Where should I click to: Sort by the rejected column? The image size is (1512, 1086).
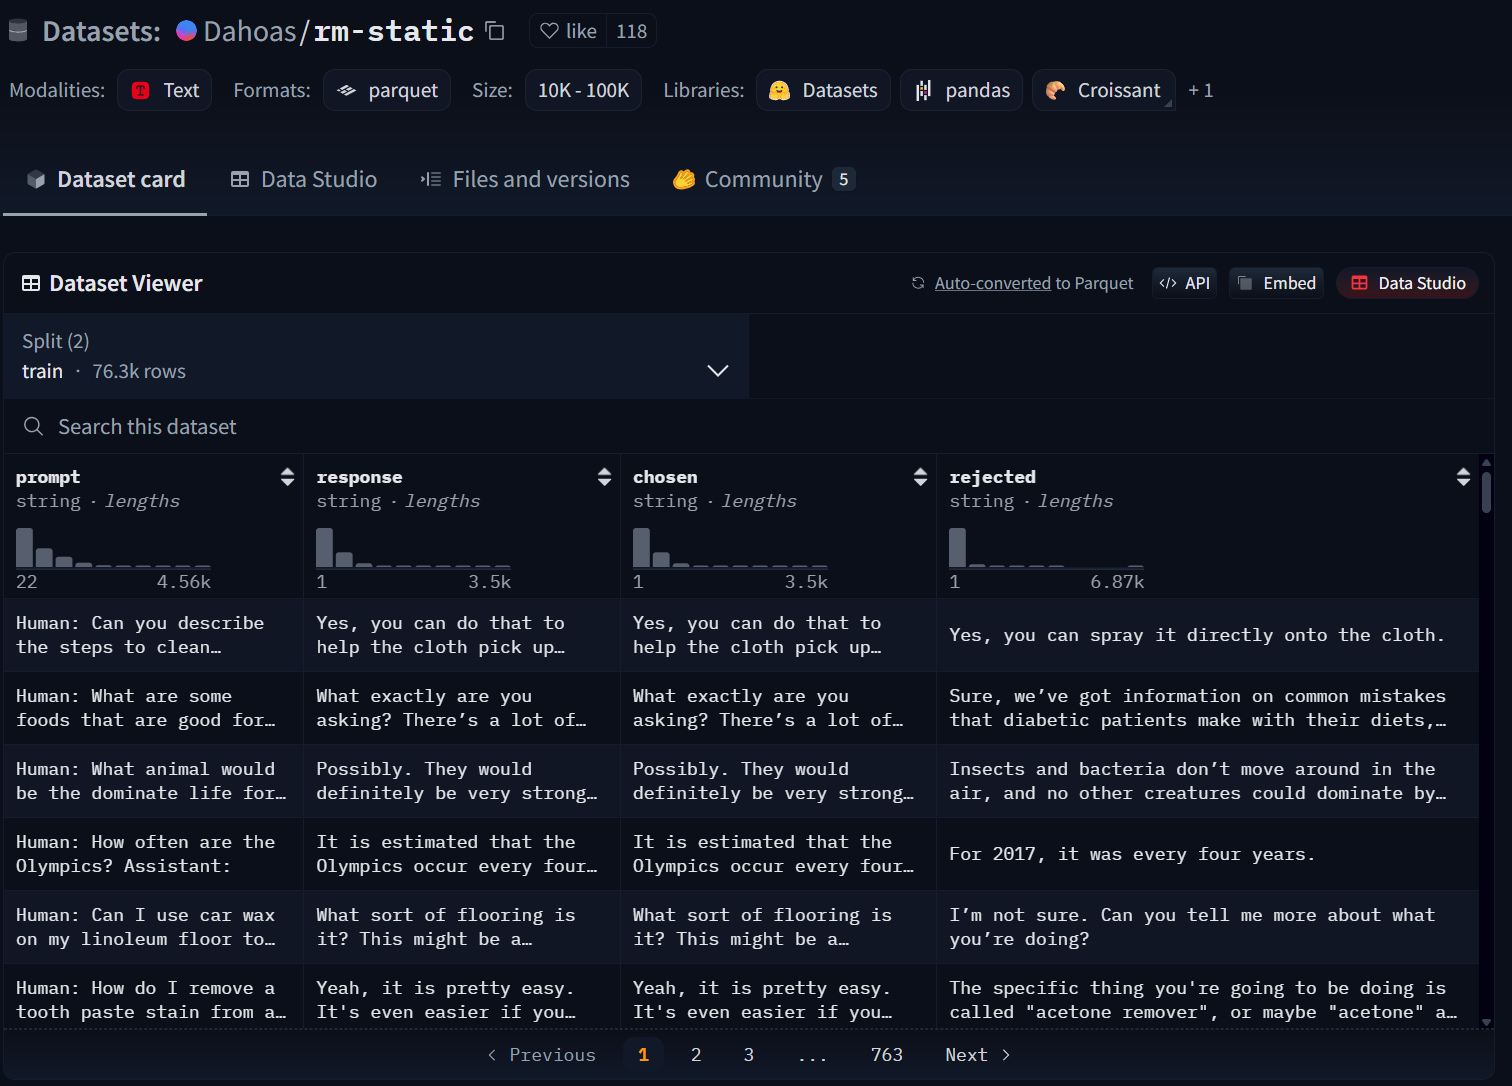point(1463,477)
